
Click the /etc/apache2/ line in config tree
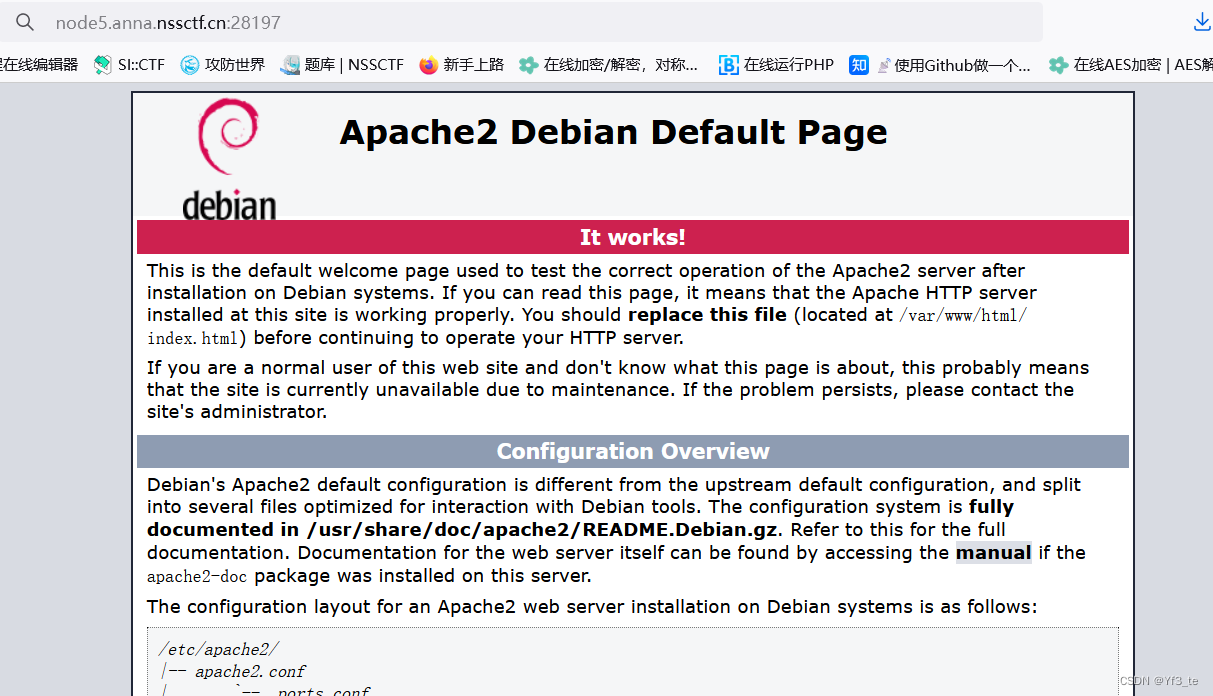pos(218,650)
